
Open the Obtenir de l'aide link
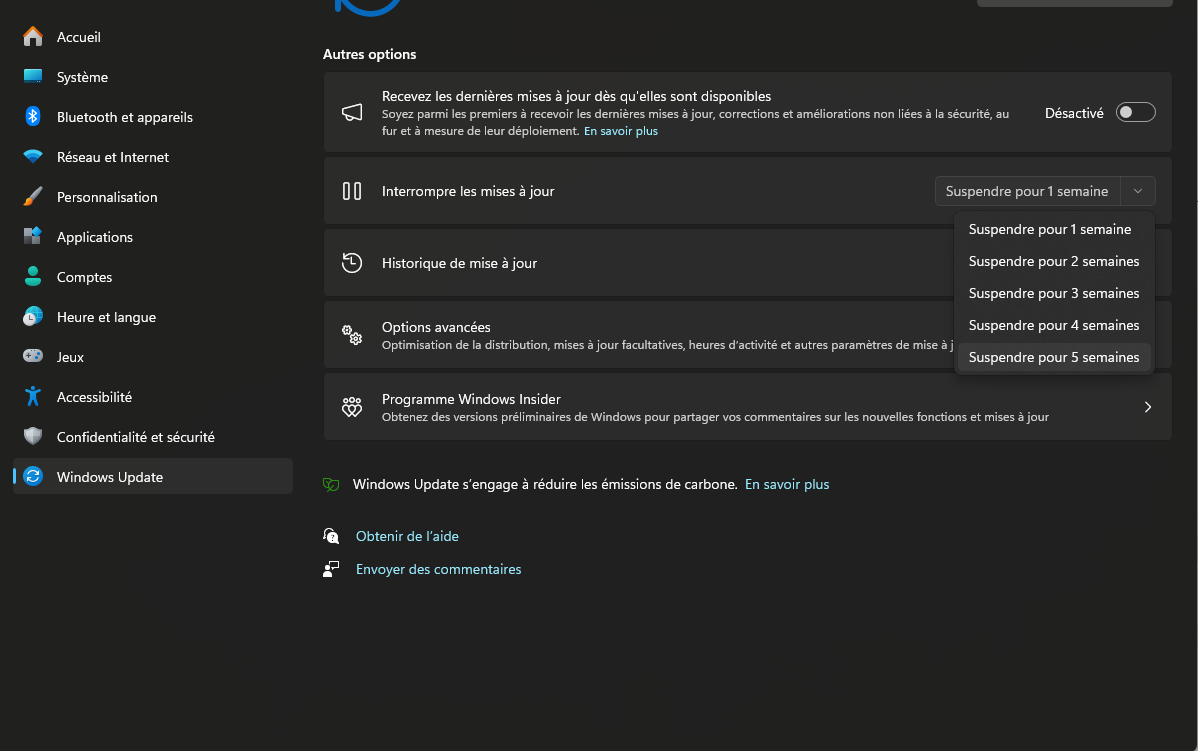coord(407,536)
